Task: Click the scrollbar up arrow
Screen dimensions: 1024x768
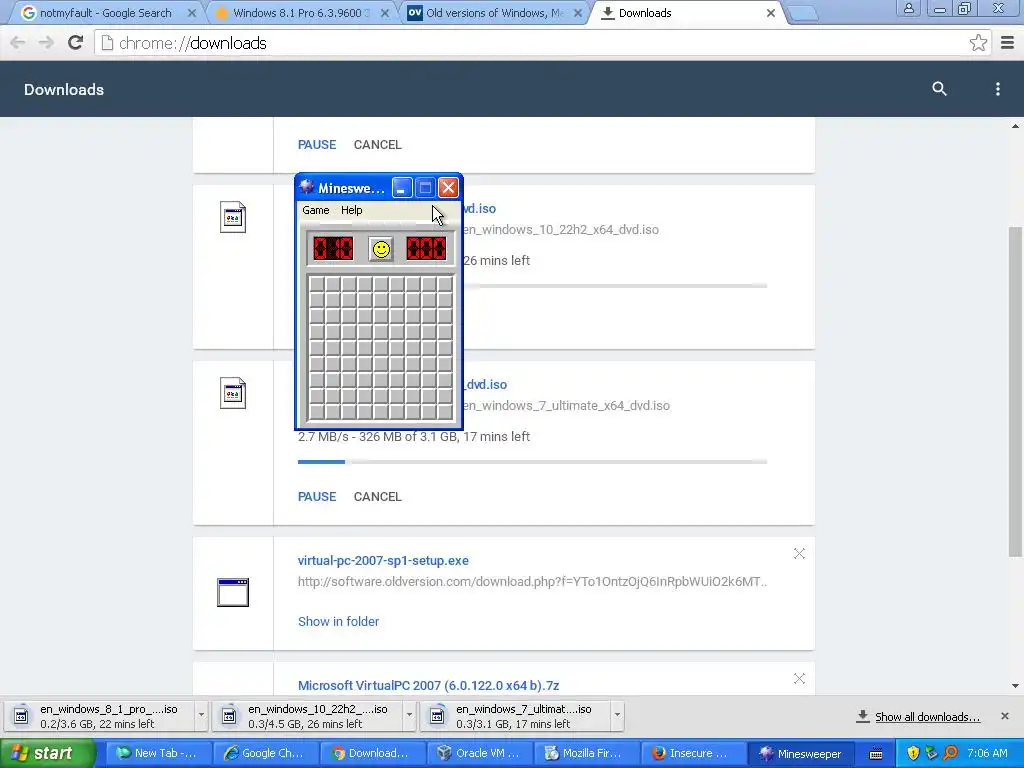Action: pos(1015,126)
